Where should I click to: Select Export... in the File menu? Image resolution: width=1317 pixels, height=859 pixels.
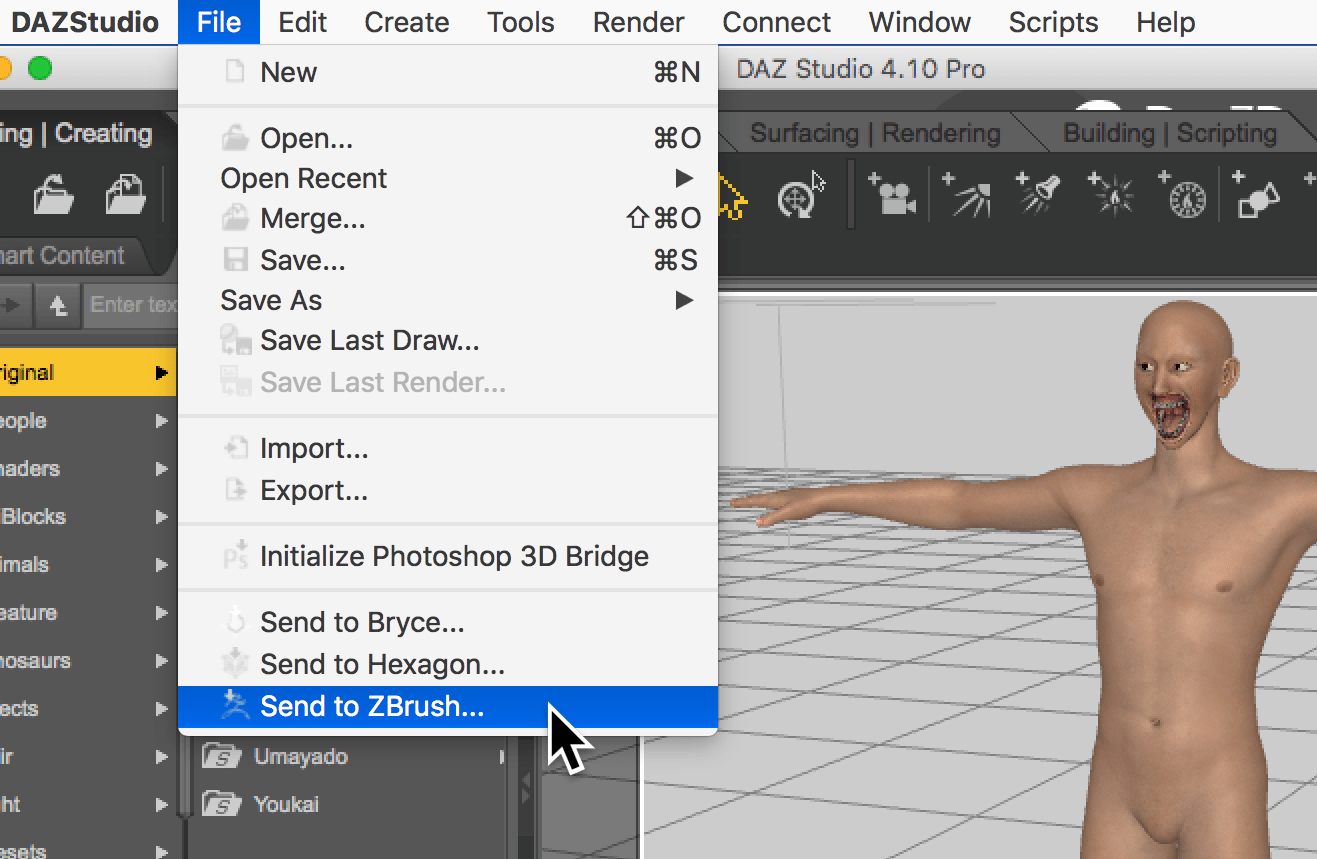[313, 491]
